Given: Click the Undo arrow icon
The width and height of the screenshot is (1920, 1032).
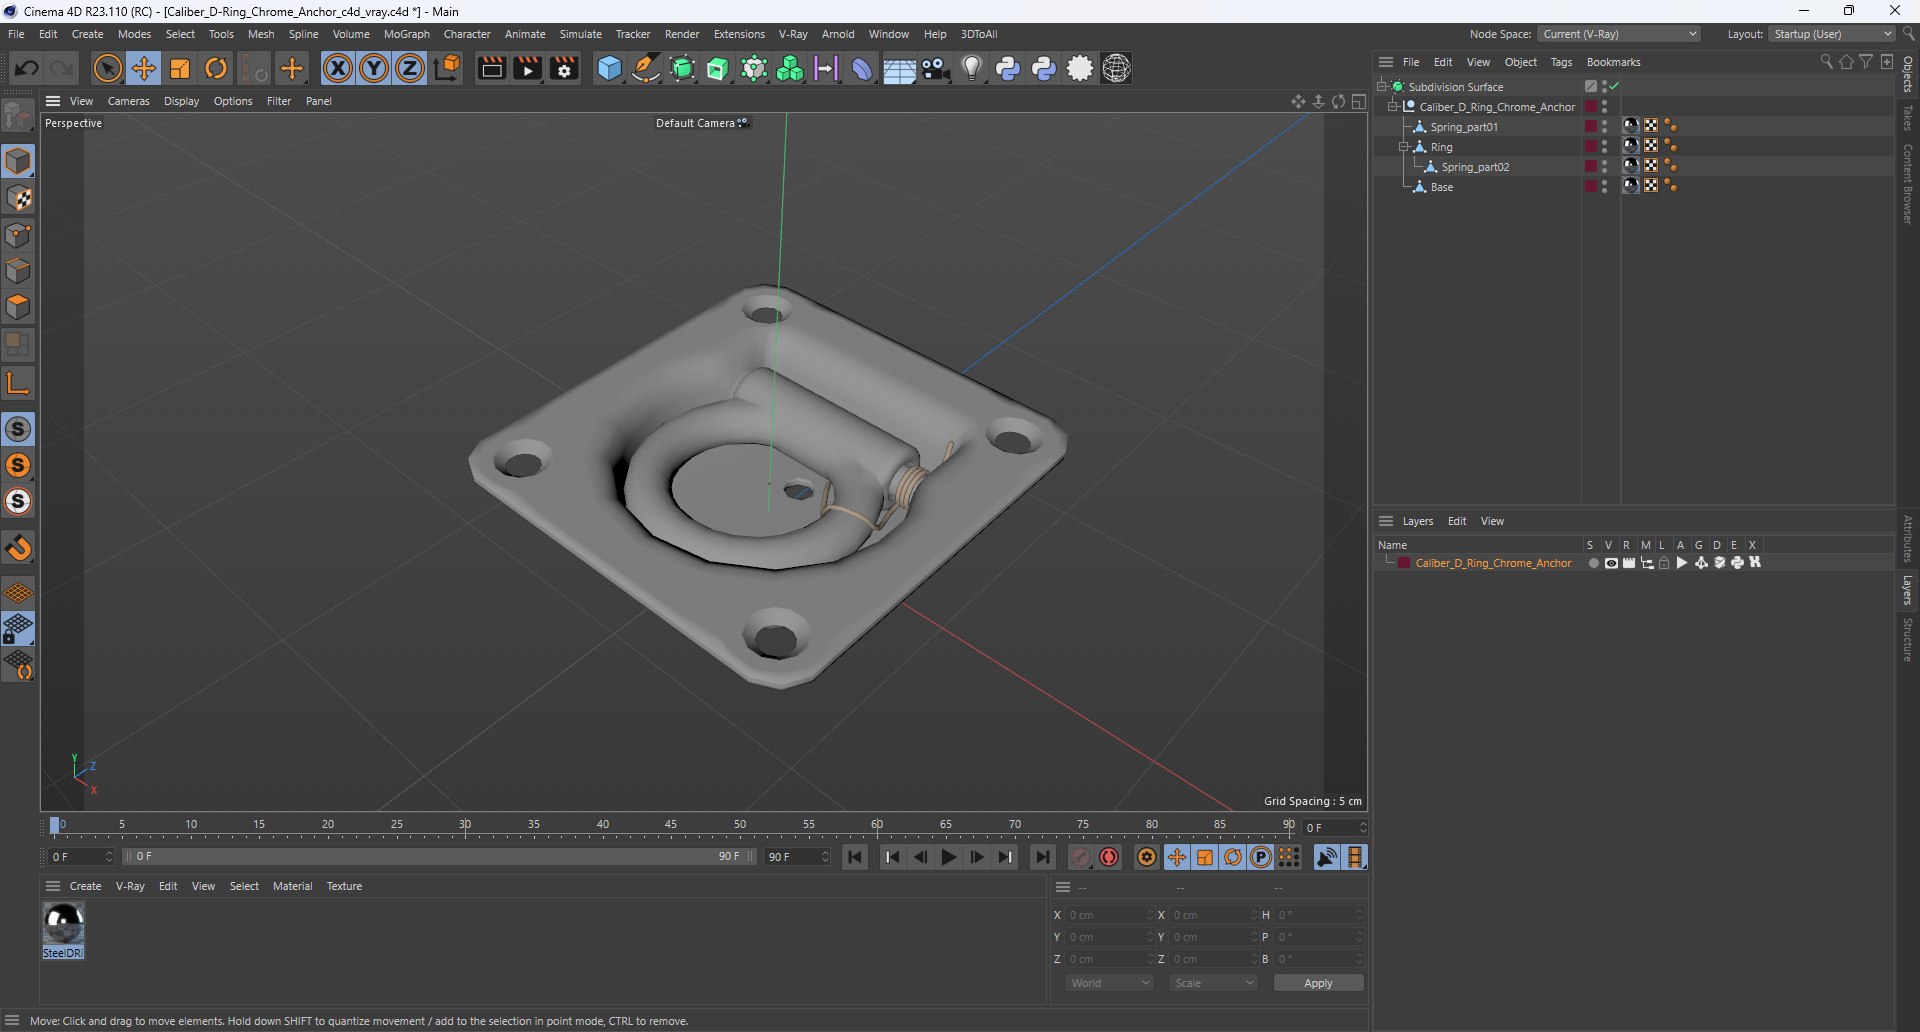Looking at the screenshot, I should pyautogui.click(x=27, y=68).
